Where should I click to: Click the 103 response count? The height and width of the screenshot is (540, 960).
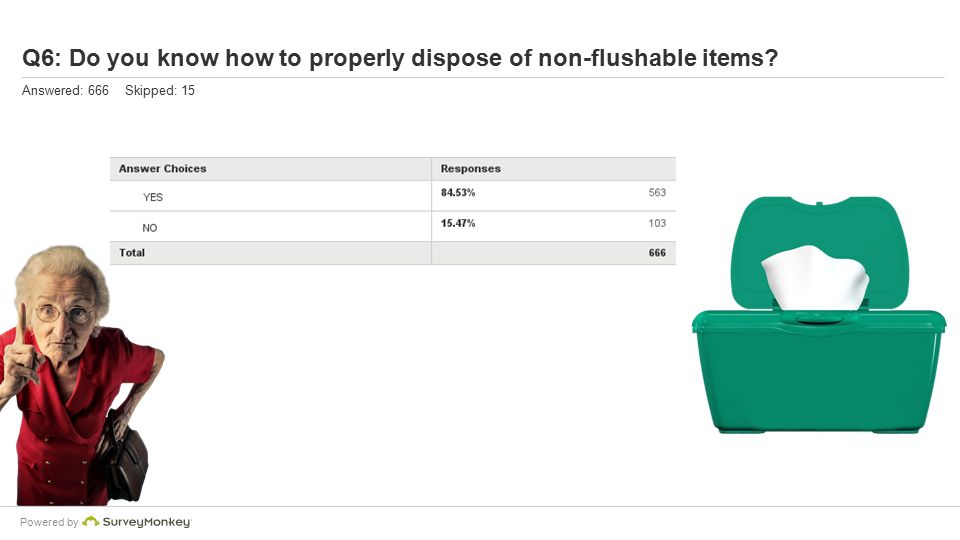[x=657, y=223]
